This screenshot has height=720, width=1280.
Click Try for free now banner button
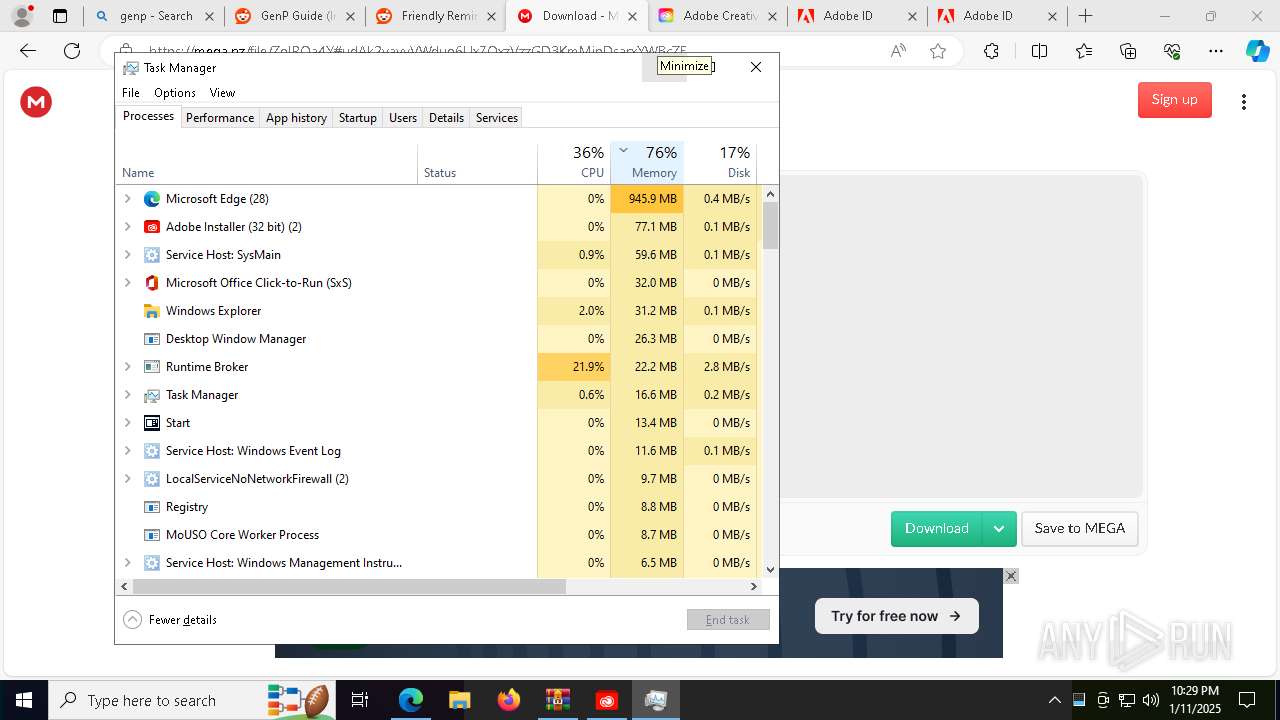click(896, 616)
